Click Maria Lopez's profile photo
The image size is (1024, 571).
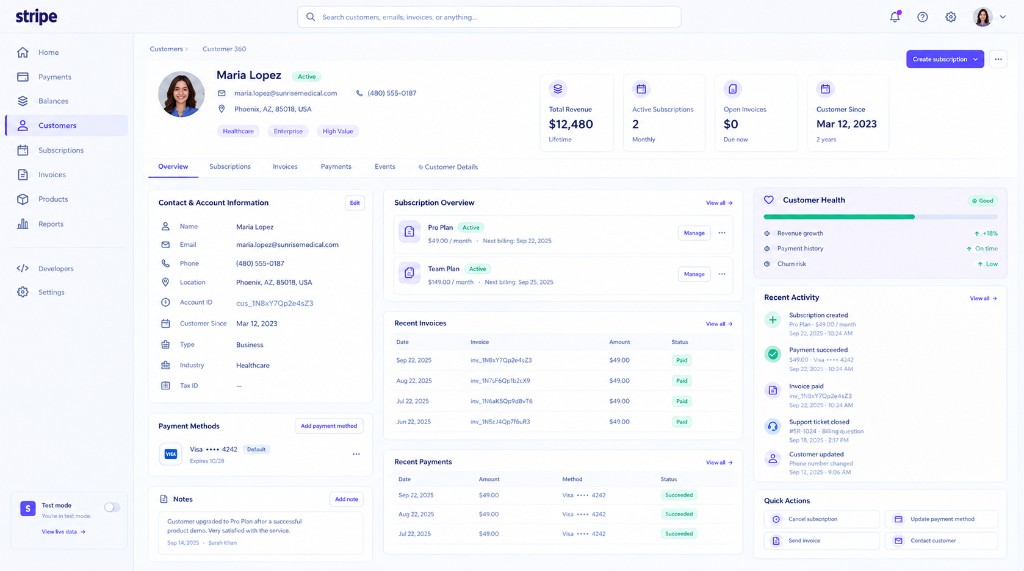click(x=182, y=94)
